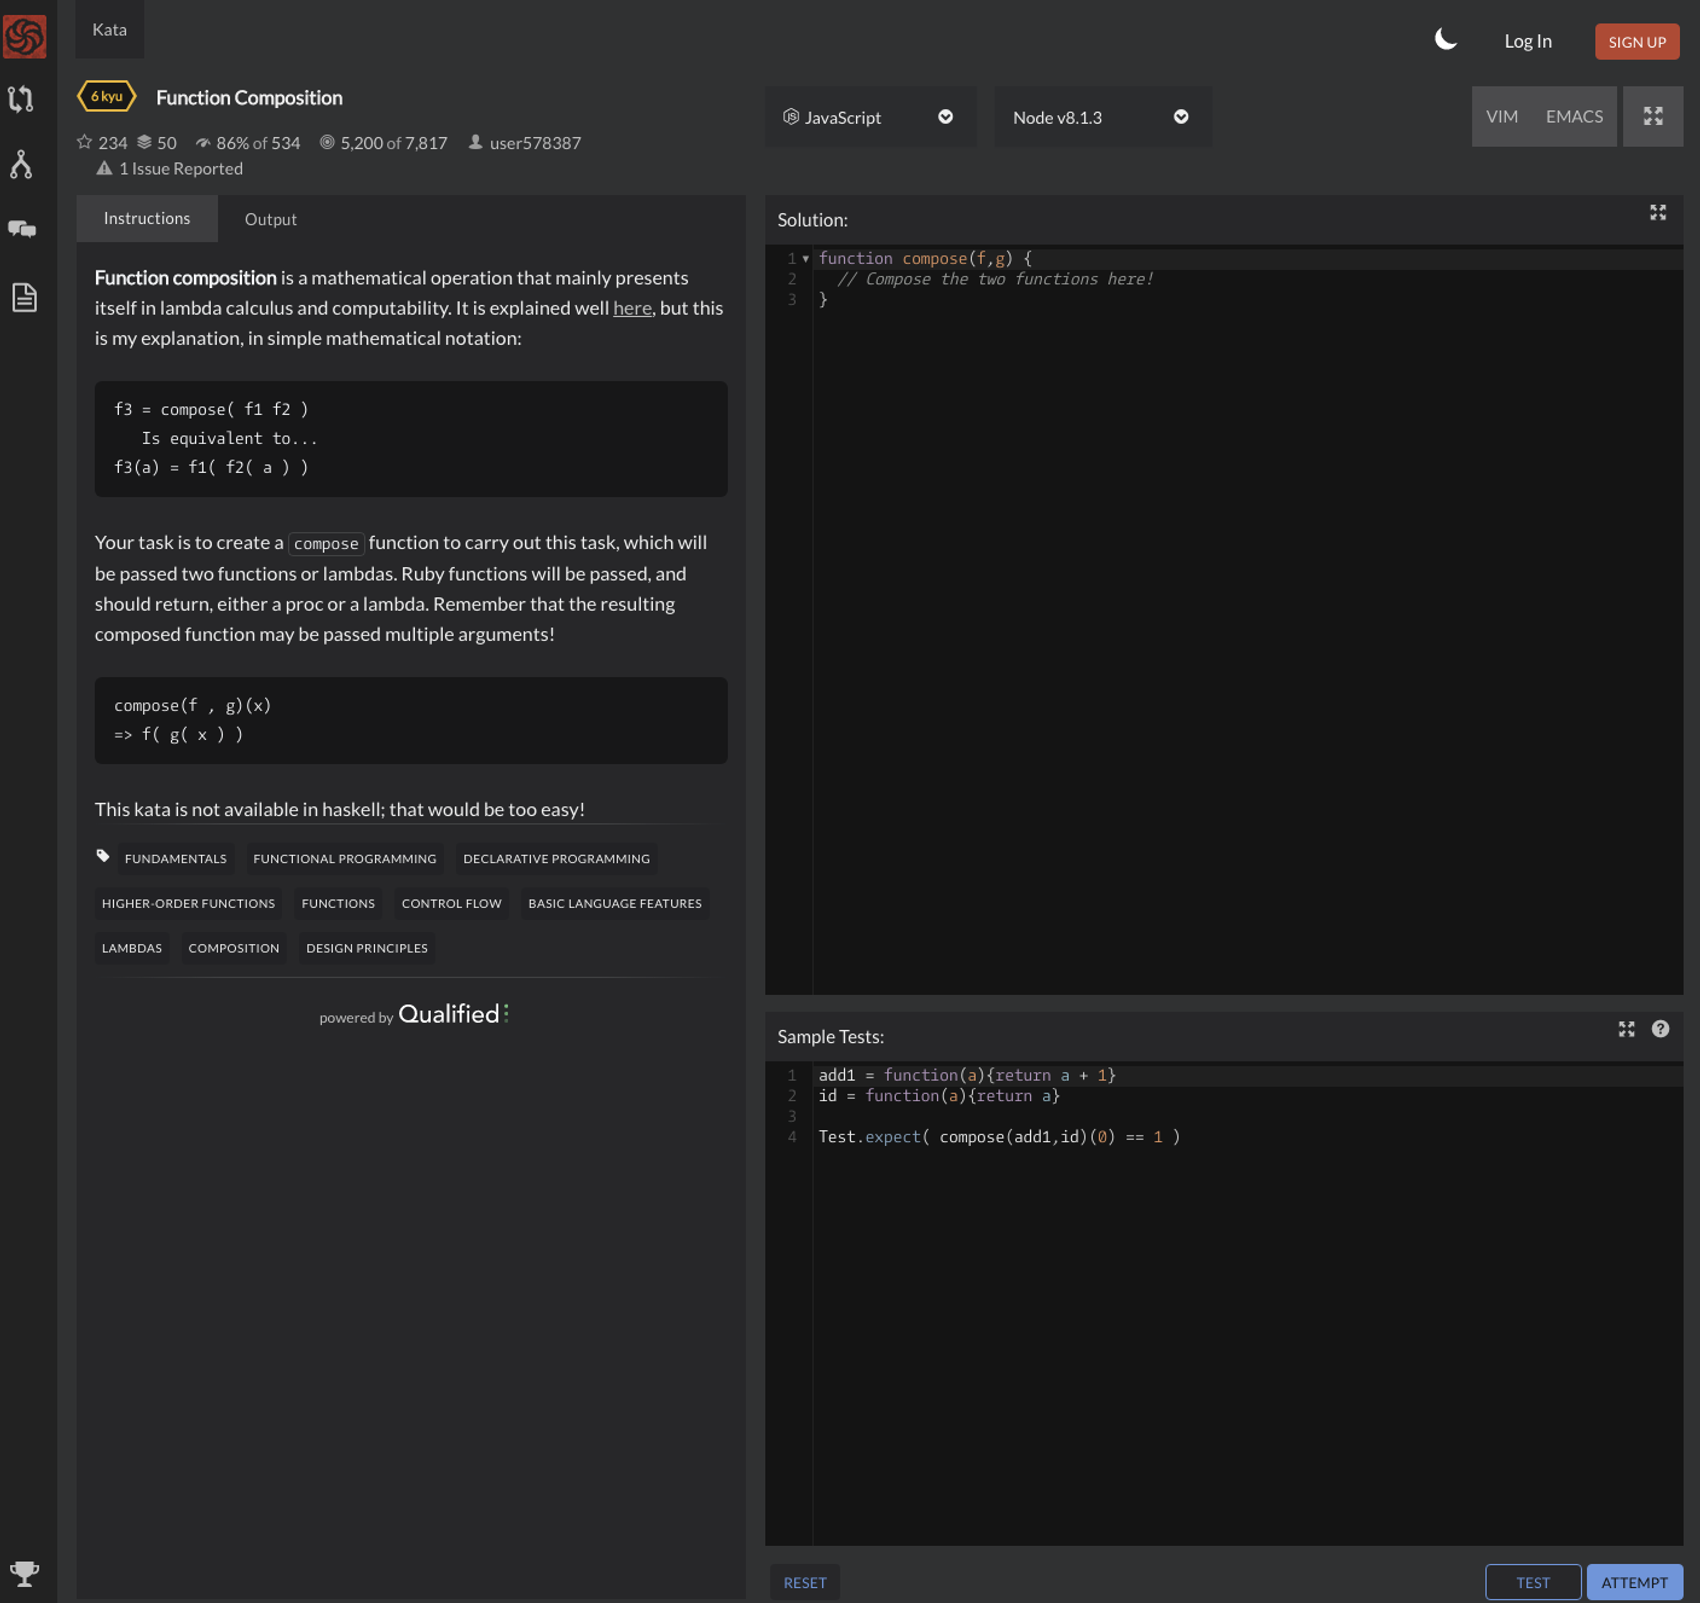Click the JavaScript language logo icon
The height and width of the screenshot is (1603, 1700).
pyautogui.click(x=791, y=117)
